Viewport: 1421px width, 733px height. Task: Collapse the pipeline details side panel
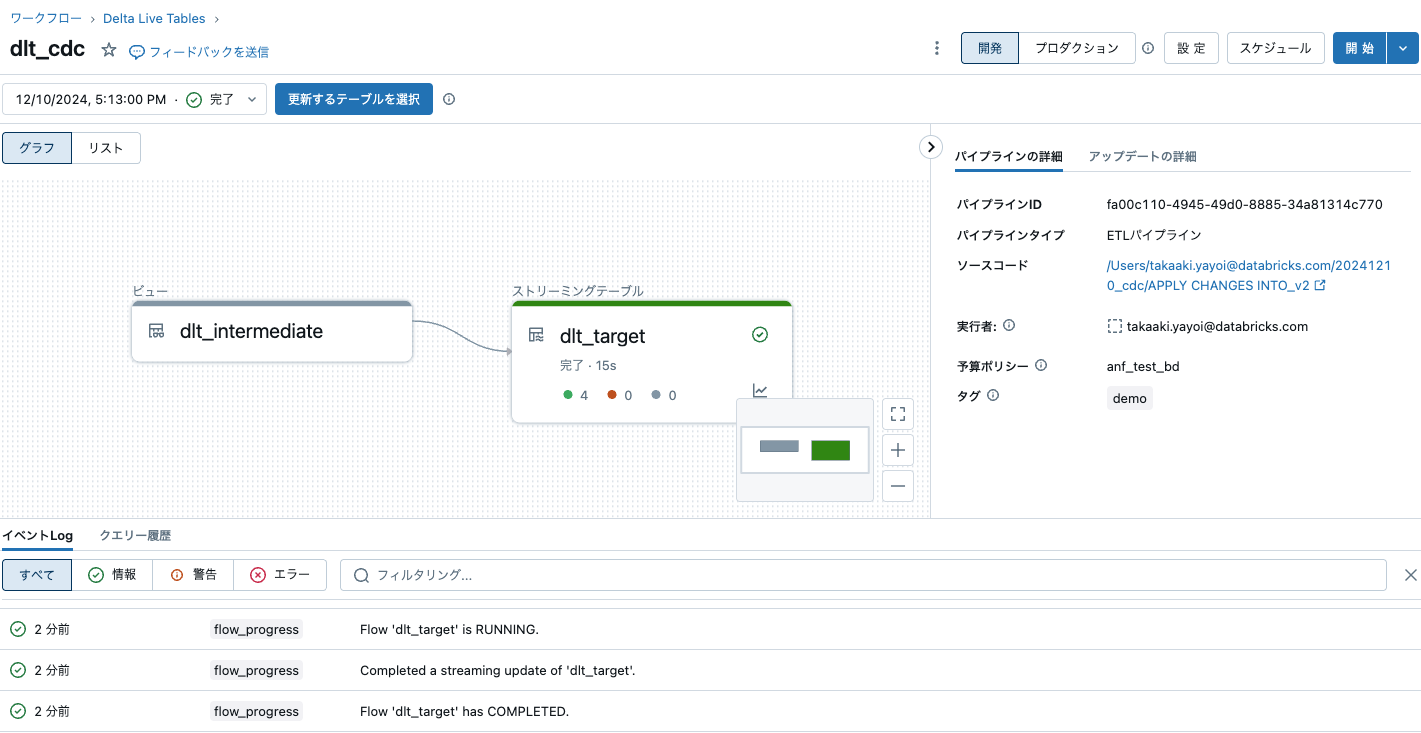coord(931,147)
